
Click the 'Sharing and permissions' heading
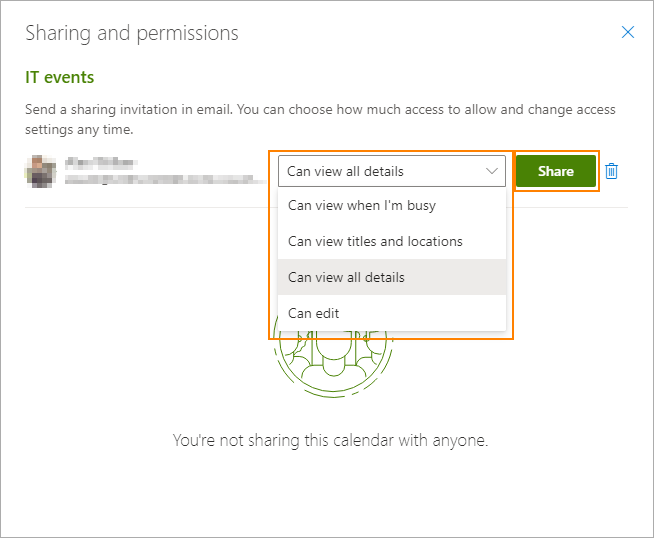(x=131, y=33)
